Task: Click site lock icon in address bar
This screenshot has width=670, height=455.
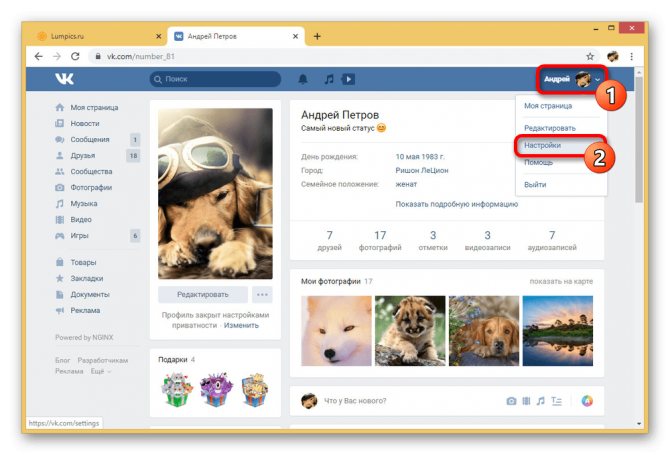Action: [98, 56]
